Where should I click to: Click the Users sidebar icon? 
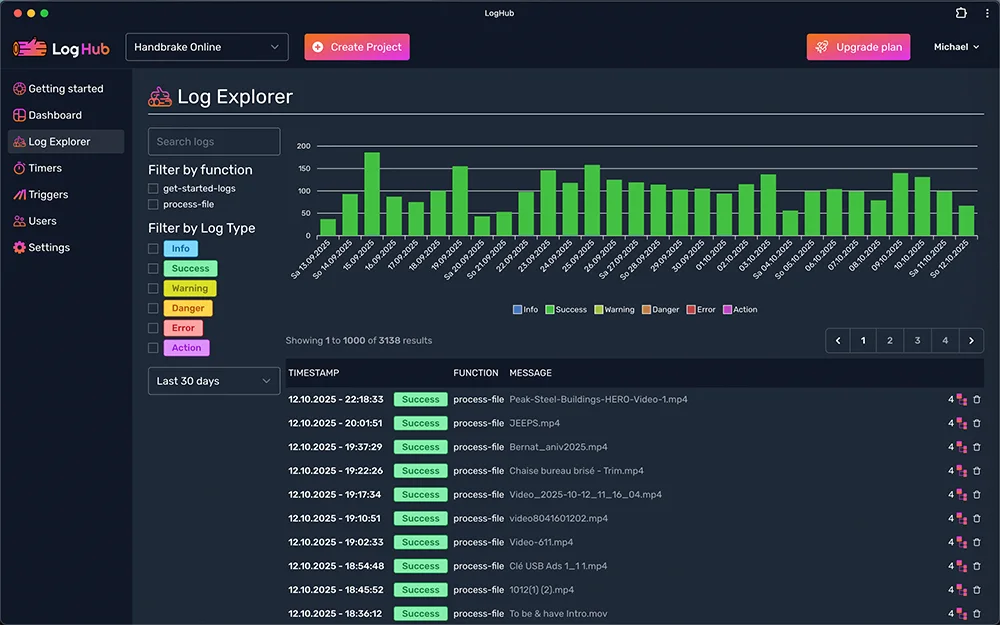coord(19,221)
